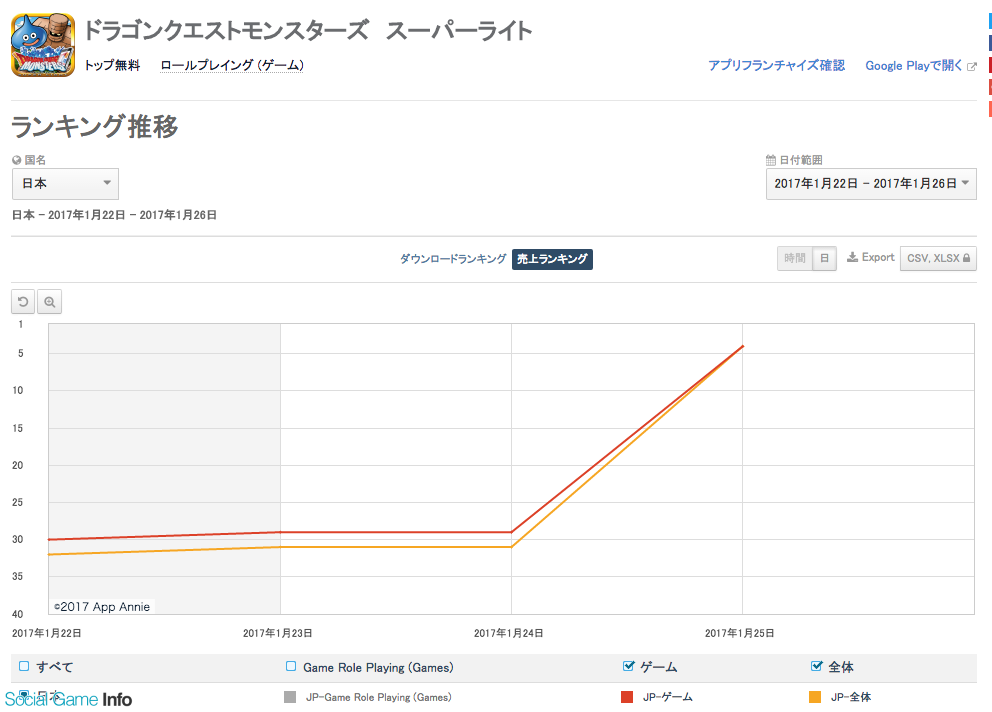The height and width of the screenshot is (712, 992).
Task: Toggle the すべて checkbox
Action: tap(24, 666)
